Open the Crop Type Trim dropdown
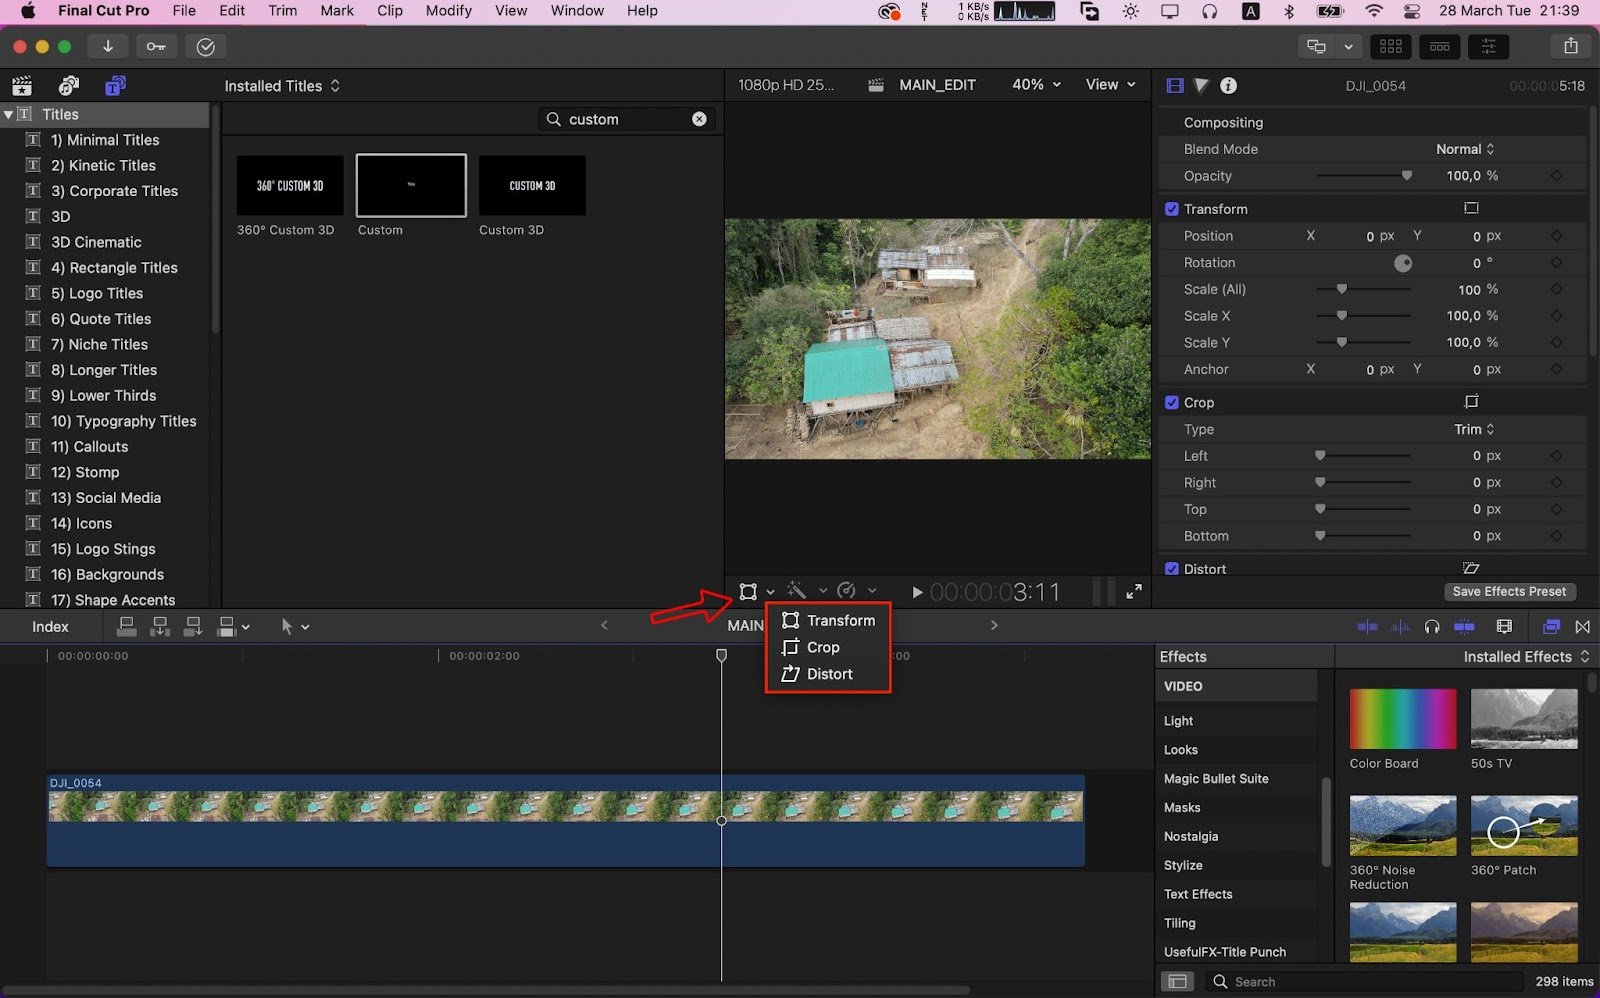1600x998 pixels. (x=1474, y=429)
